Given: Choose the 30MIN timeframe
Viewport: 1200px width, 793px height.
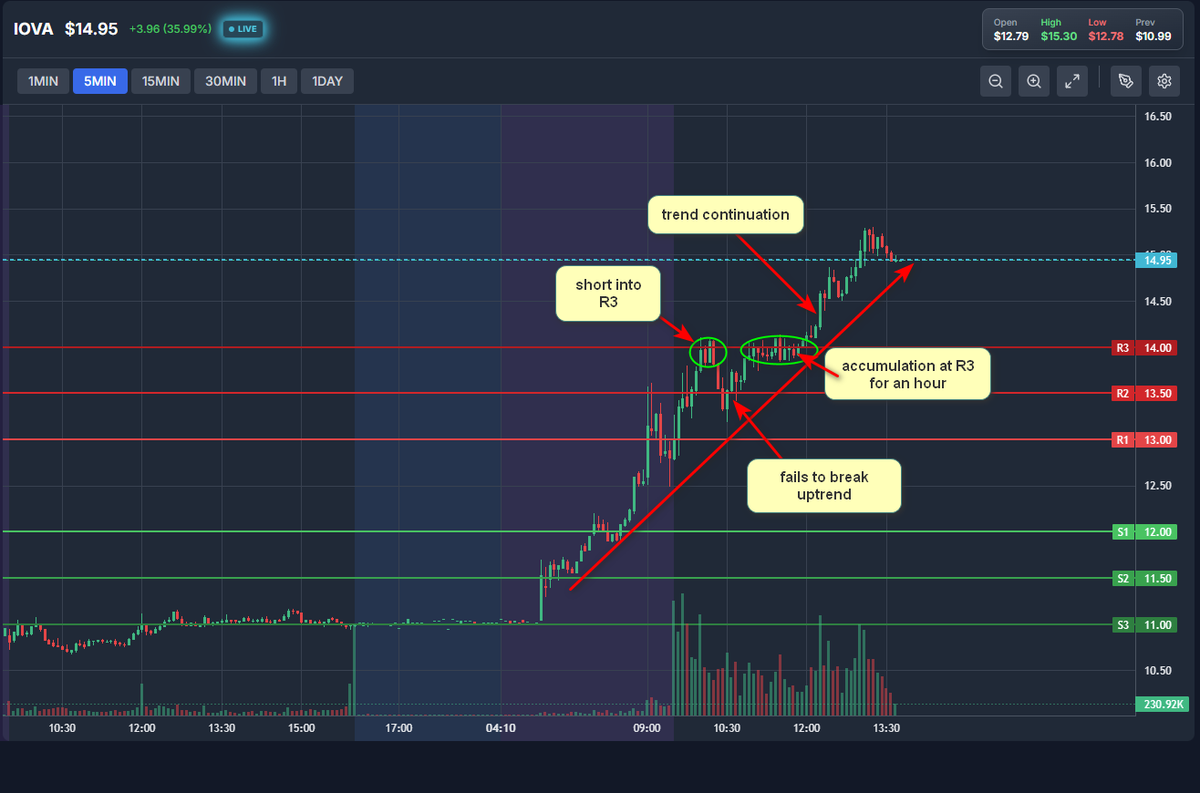Looking at the screenshot, I should (x=226, y=81).
